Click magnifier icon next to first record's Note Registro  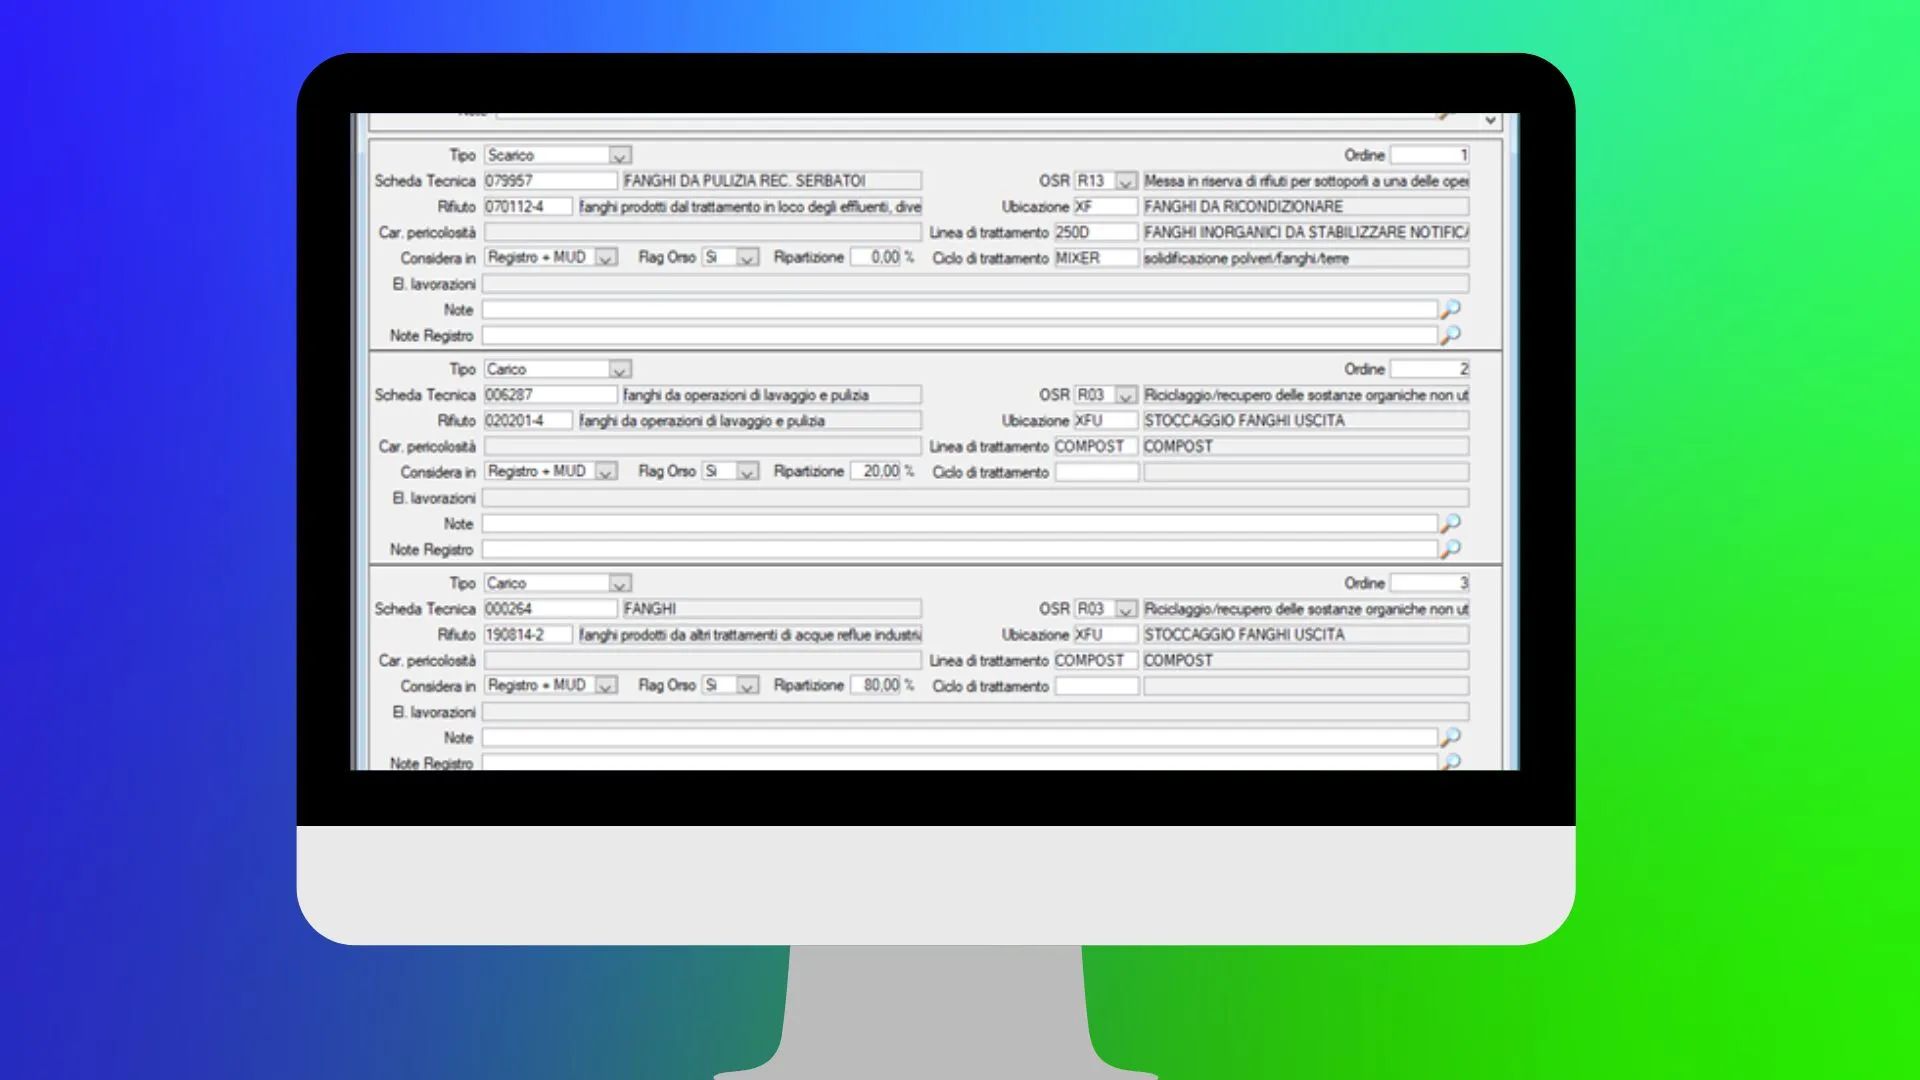(x=1450, y=335)
